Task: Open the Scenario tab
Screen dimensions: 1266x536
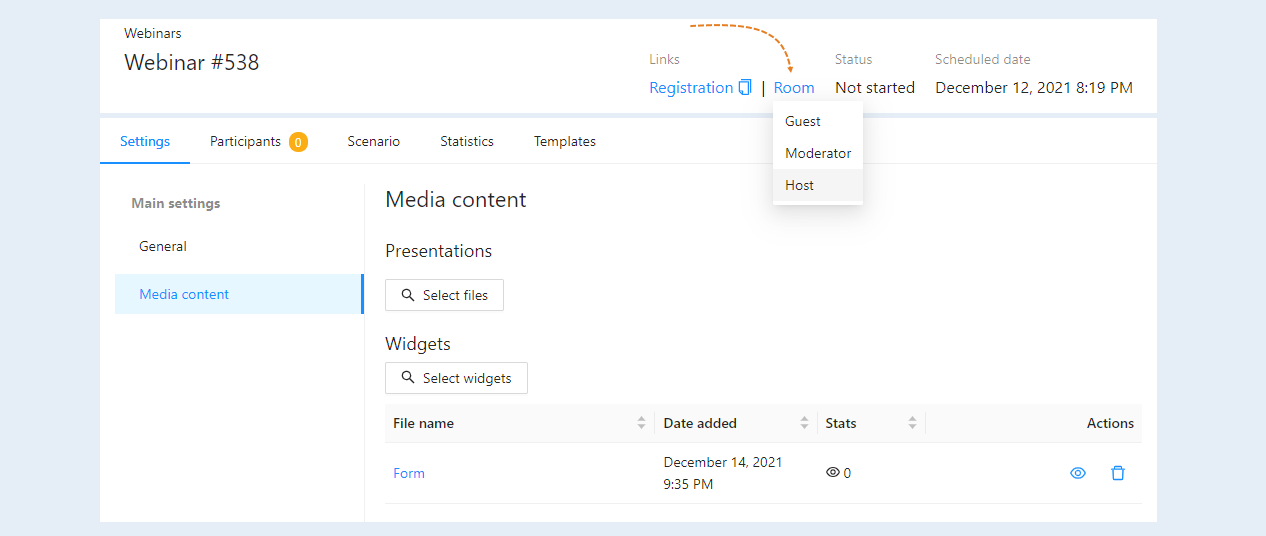Action: pyautogui.click(x=374, y=141)
